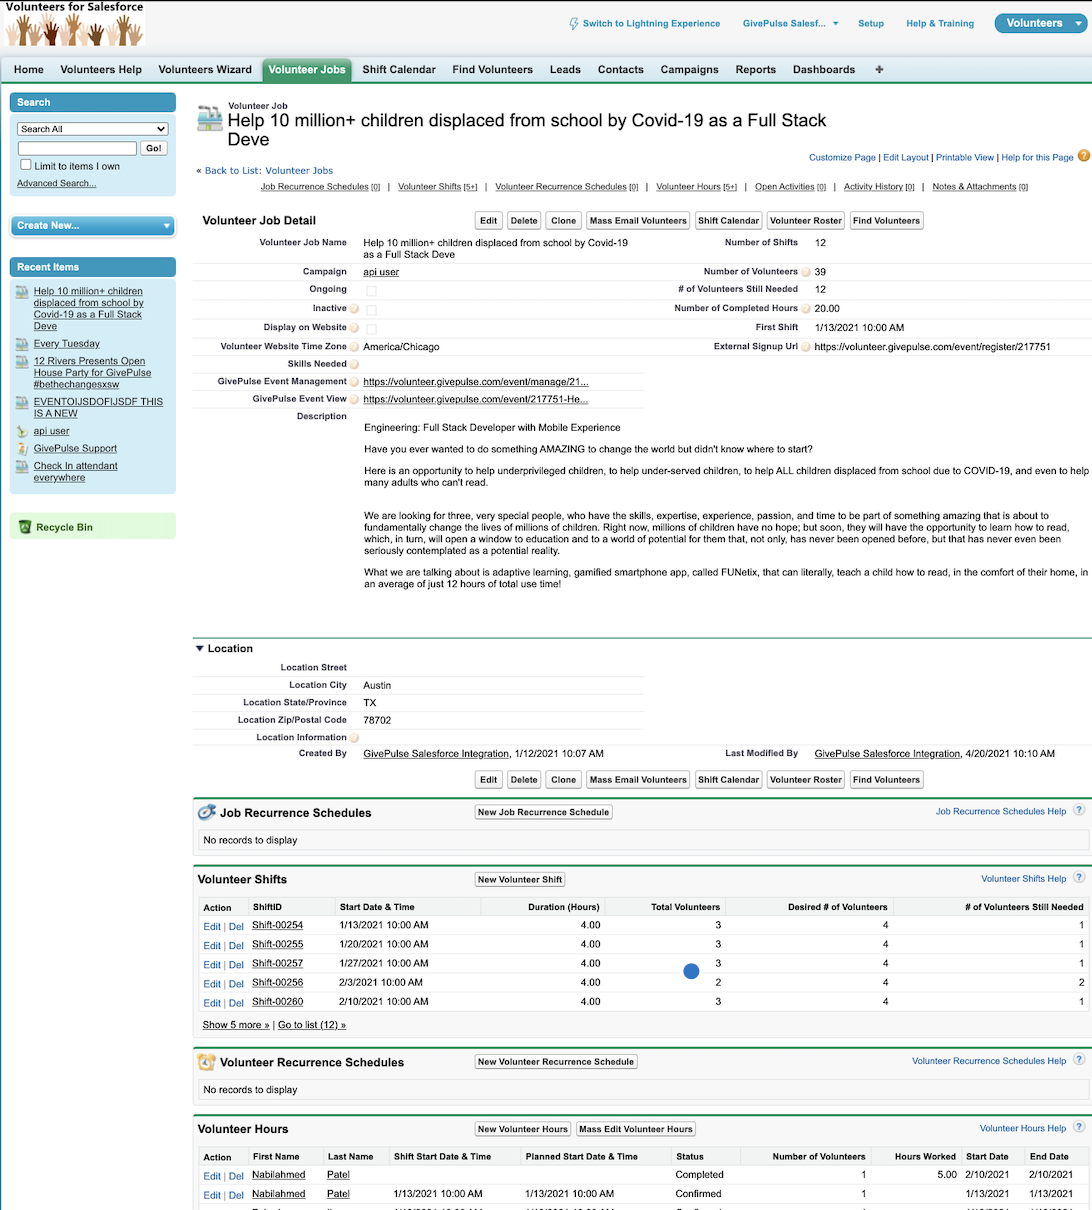Switch to the Shift Calendar tab
The height and width of the screenshot is (1210, 1092).
(x=399, y=69)
